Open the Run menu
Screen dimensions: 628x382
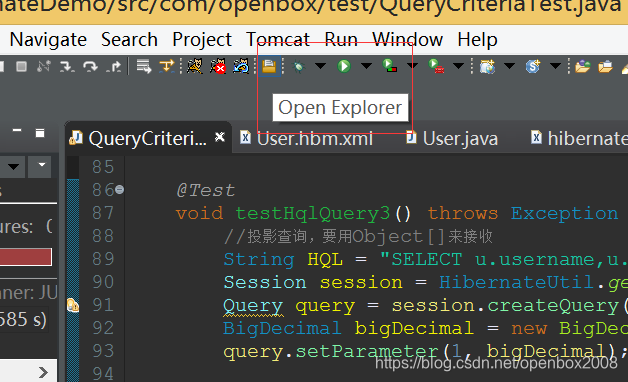[x=341, y=40]
